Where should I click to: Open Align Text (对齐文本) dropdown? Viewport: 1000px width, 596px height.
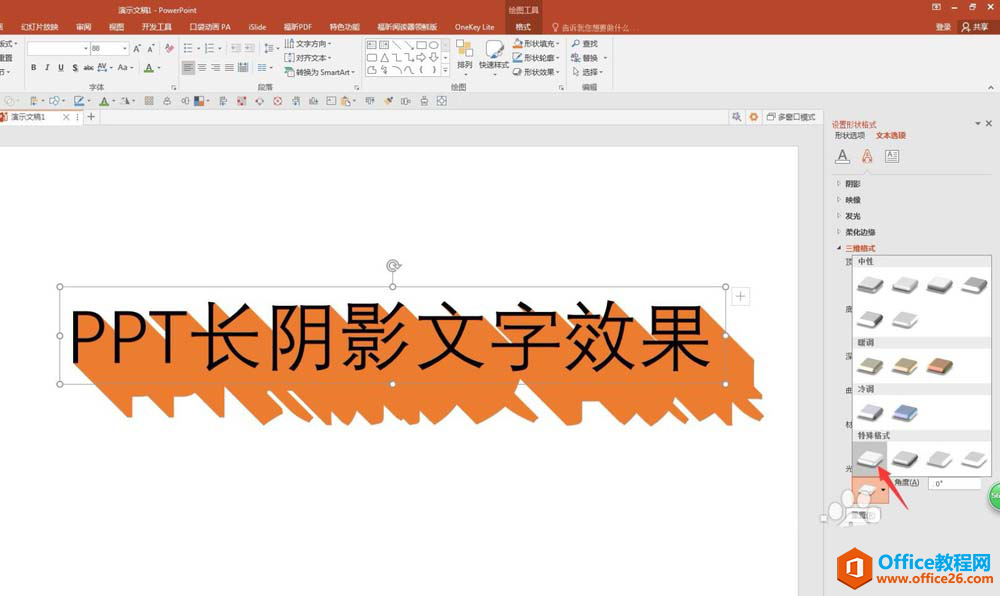[308, 58]
